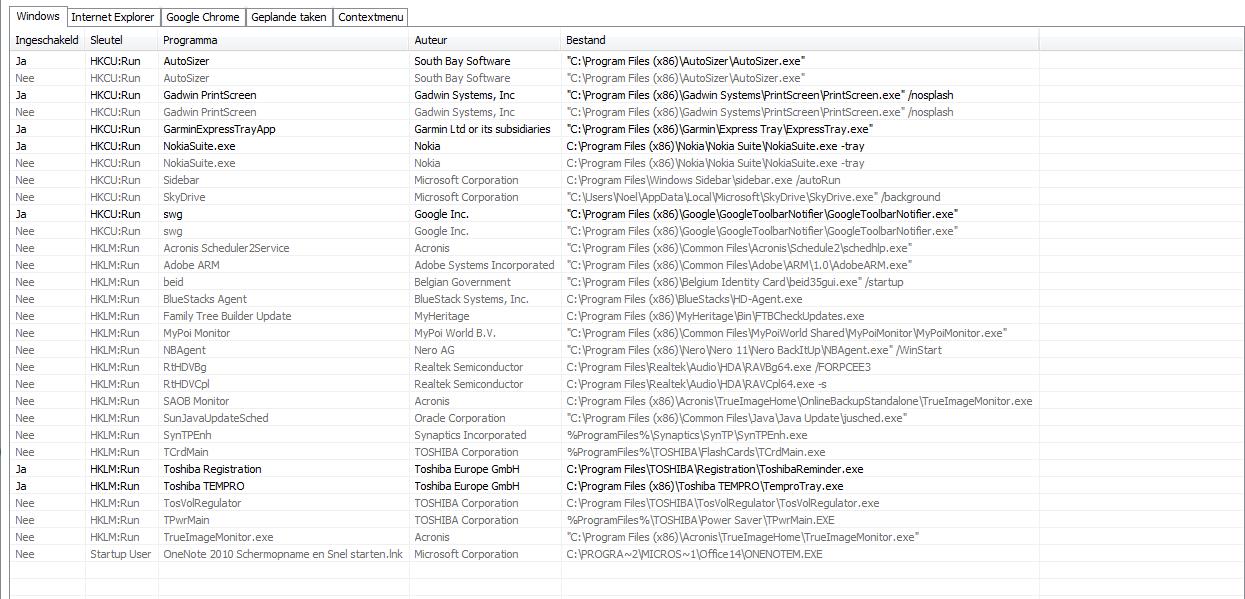Screen dimensions: 1245x599
Task: Choose the BlueStacks Agent entry
Action: click(205, 299)
